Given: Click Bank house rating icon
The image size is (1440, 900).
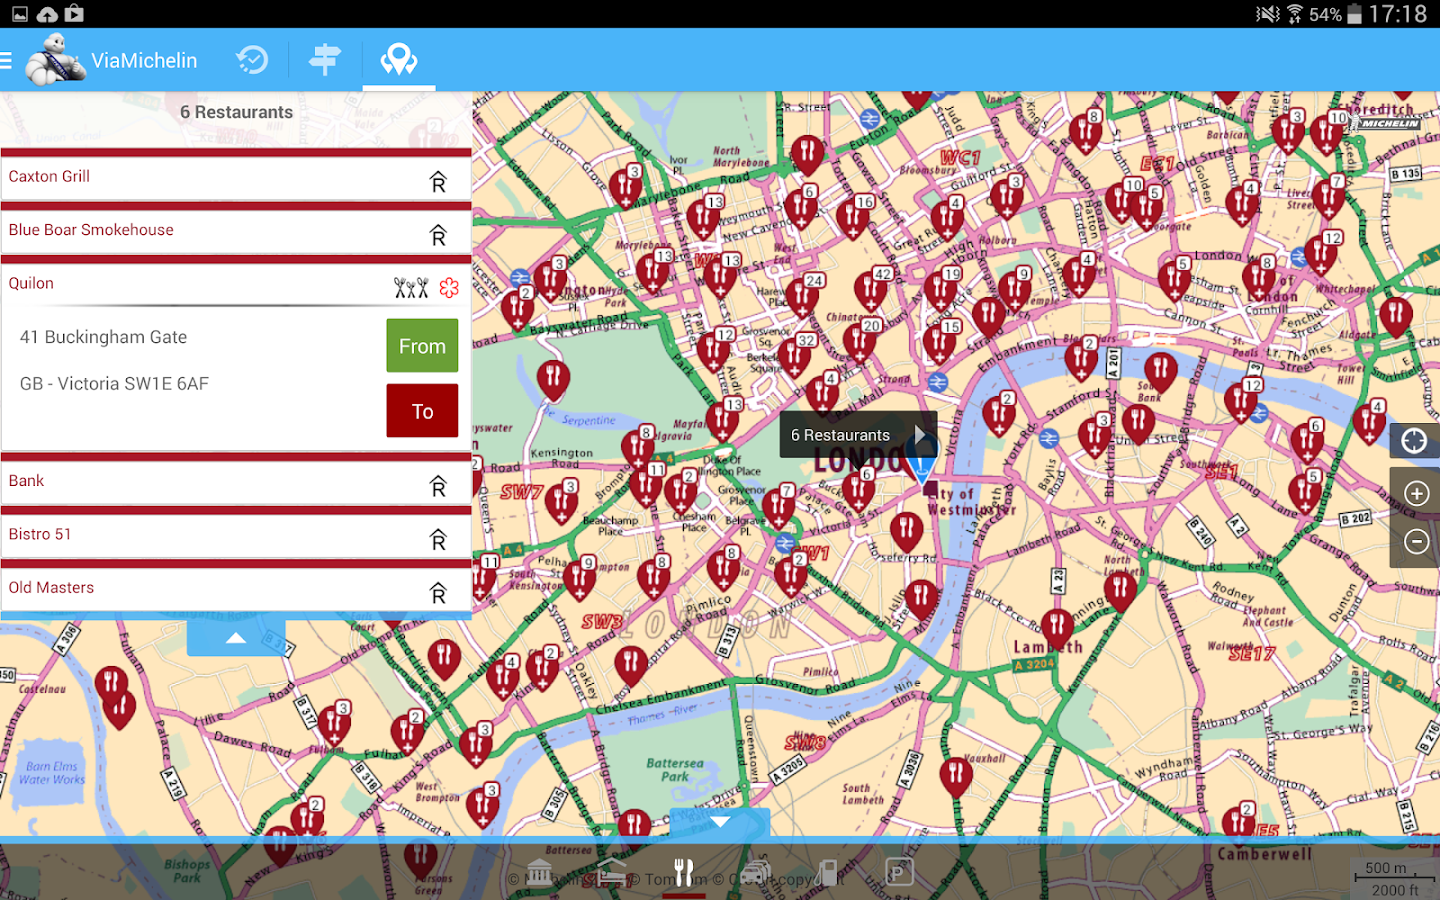Looking at the screenshot, I should click(438, 486).
